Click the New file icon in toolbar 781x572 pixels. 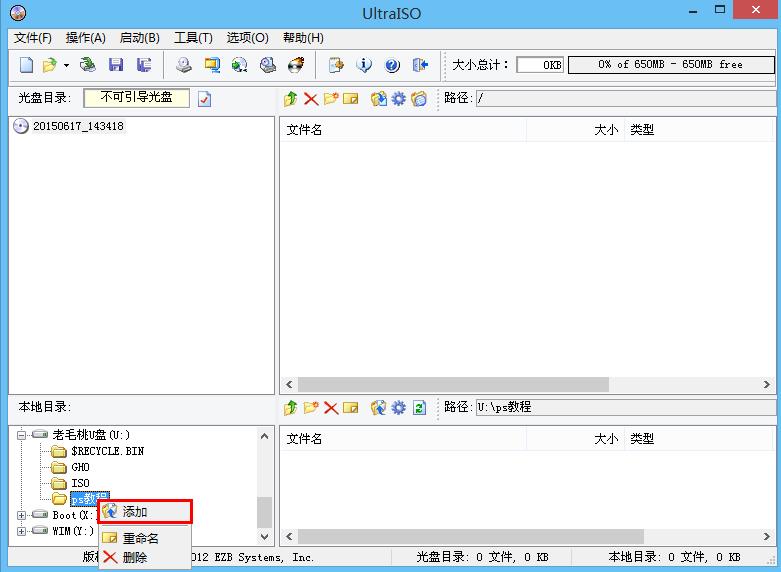point(26,65)
